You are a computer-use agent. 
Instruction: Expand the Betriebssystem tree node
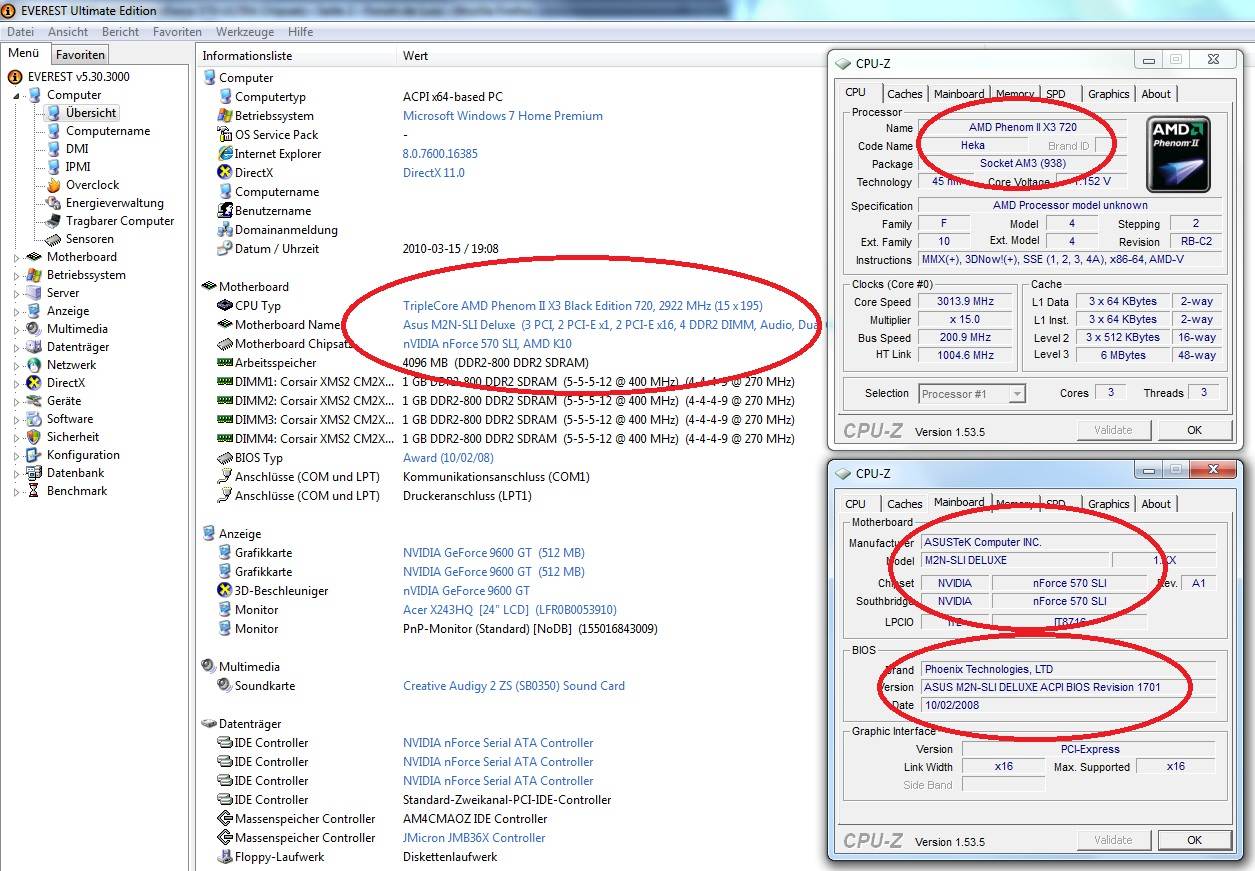pos(17,275)
